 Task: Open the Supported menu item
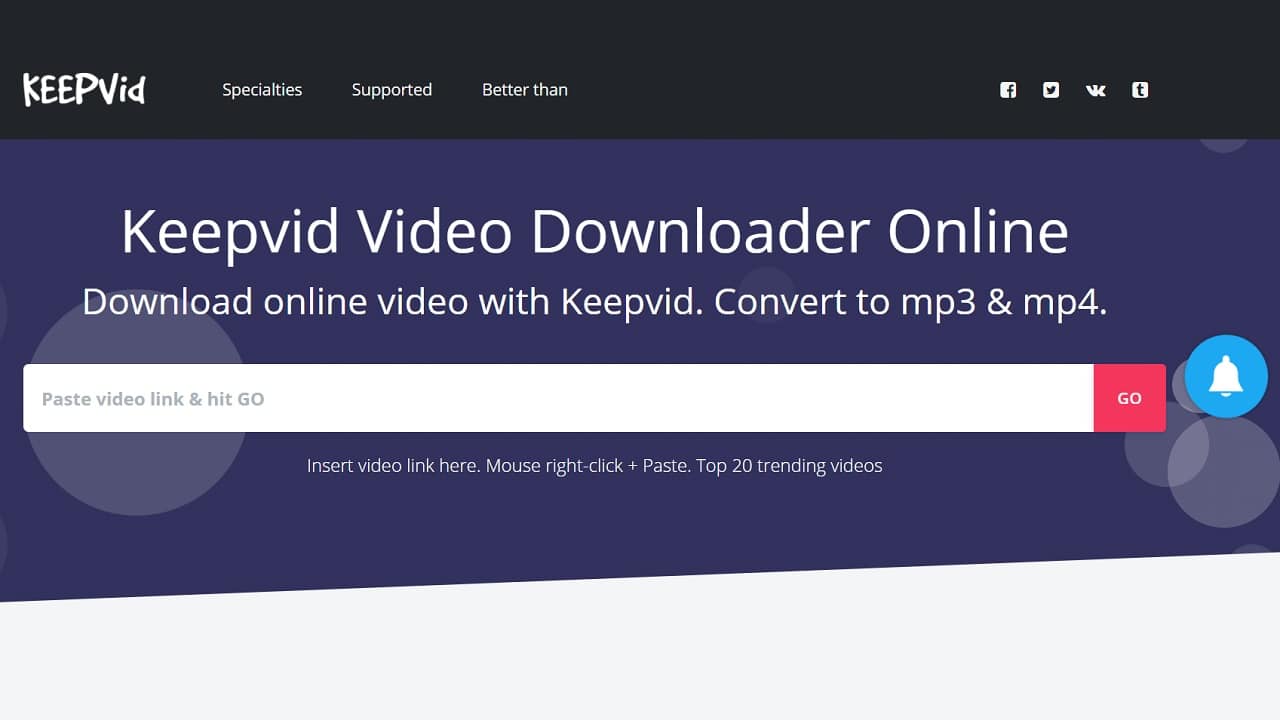tap(392, 90)
